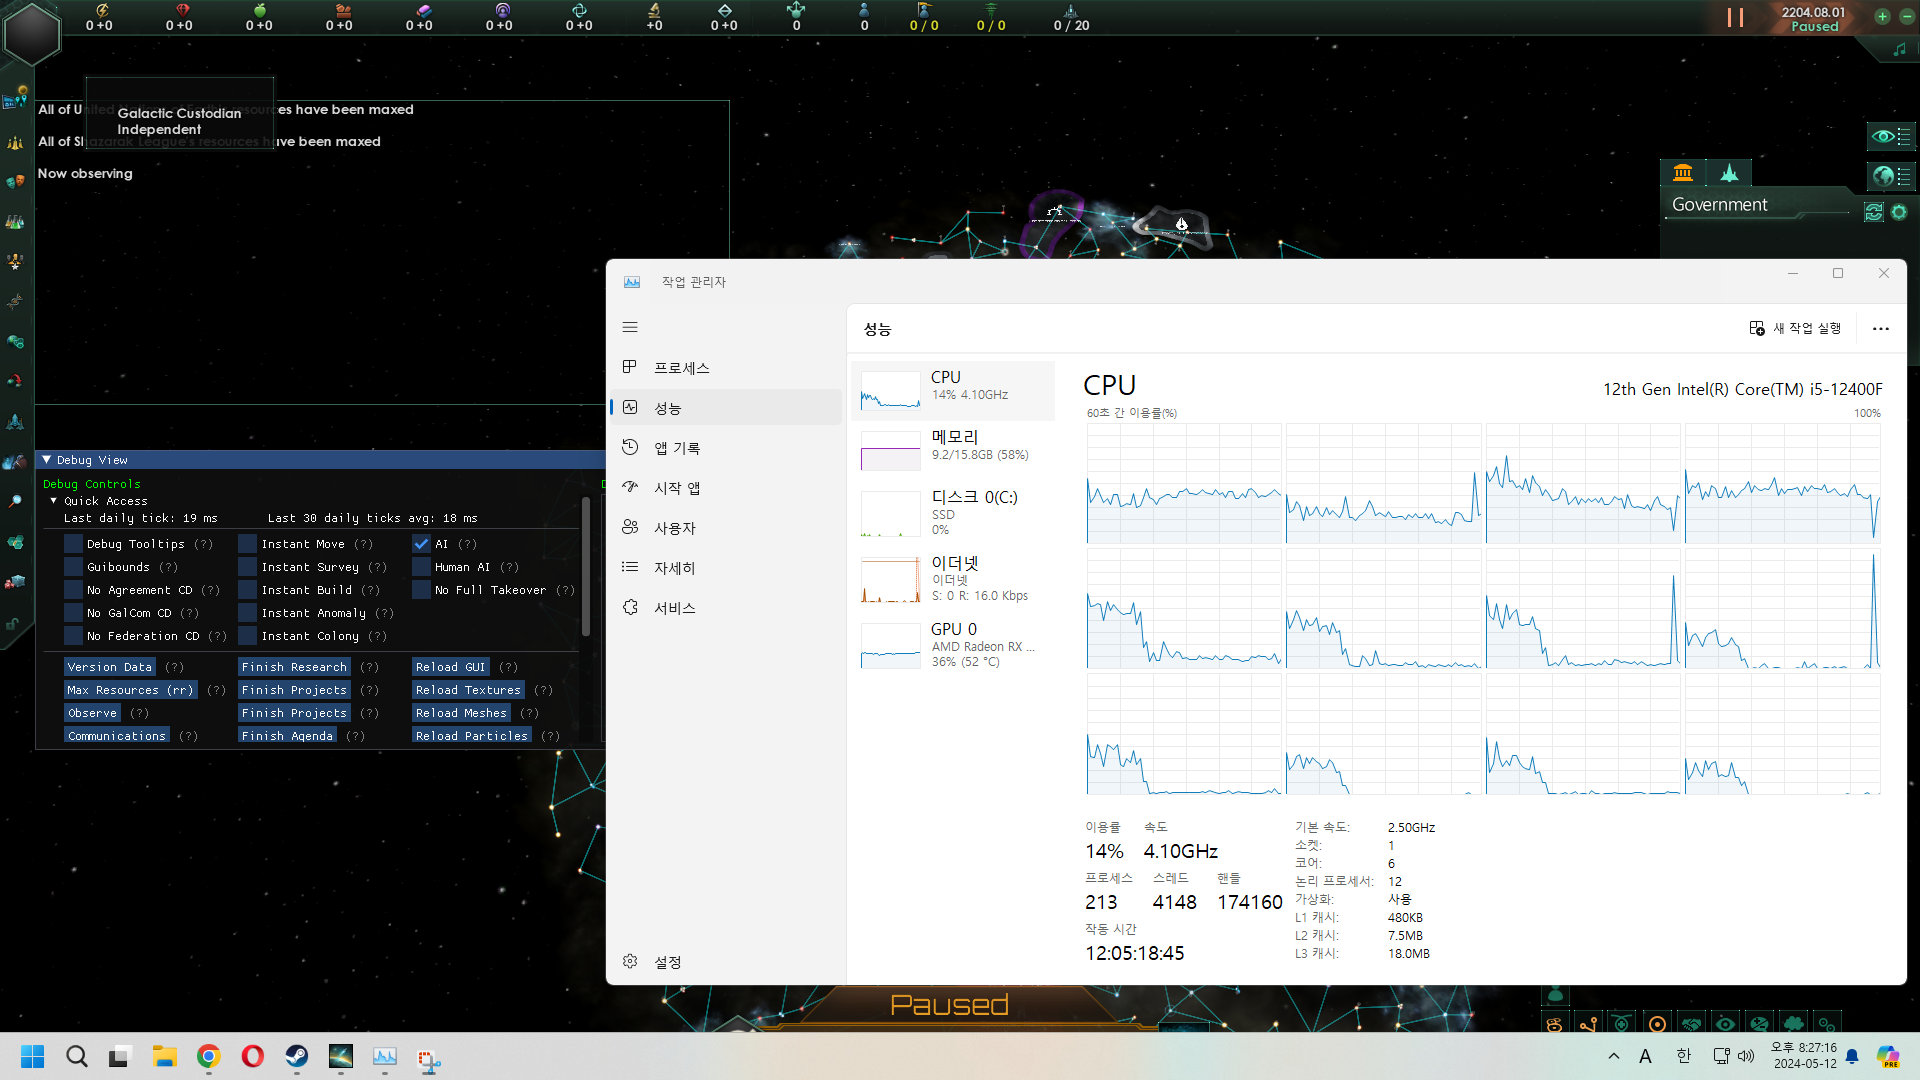Viewport: 1920px width, 1080px height.
Task: Open the 프로세스 tab in Task Manager
Action: [682, 368]
